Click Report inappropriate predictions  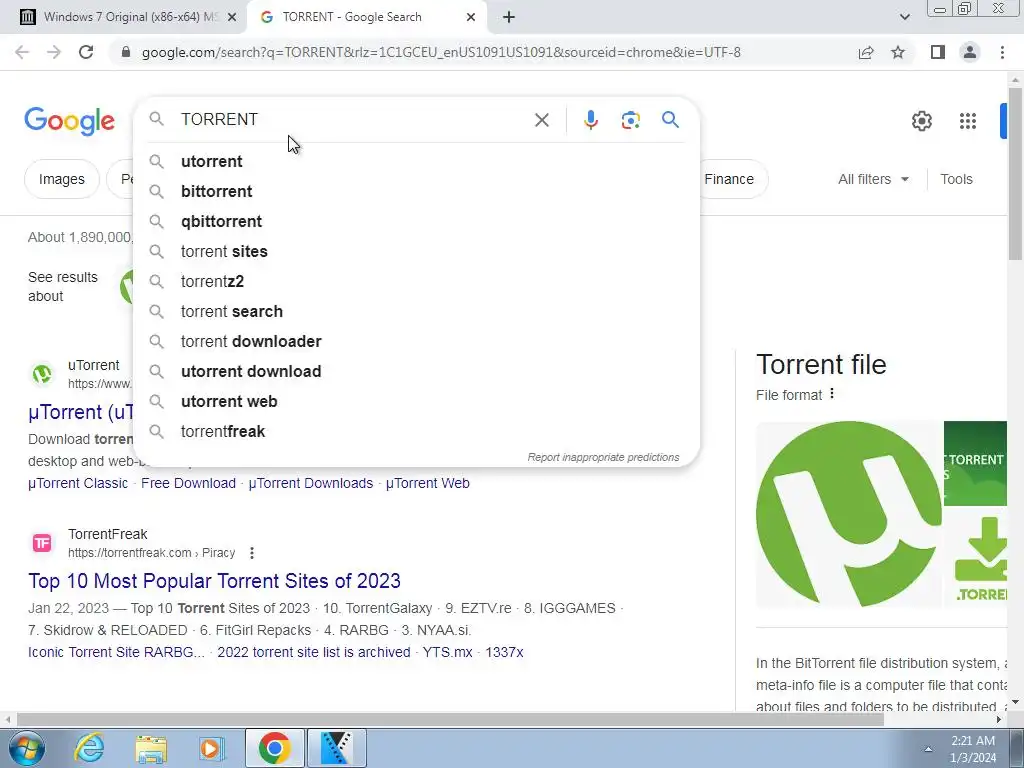point(603,457)
